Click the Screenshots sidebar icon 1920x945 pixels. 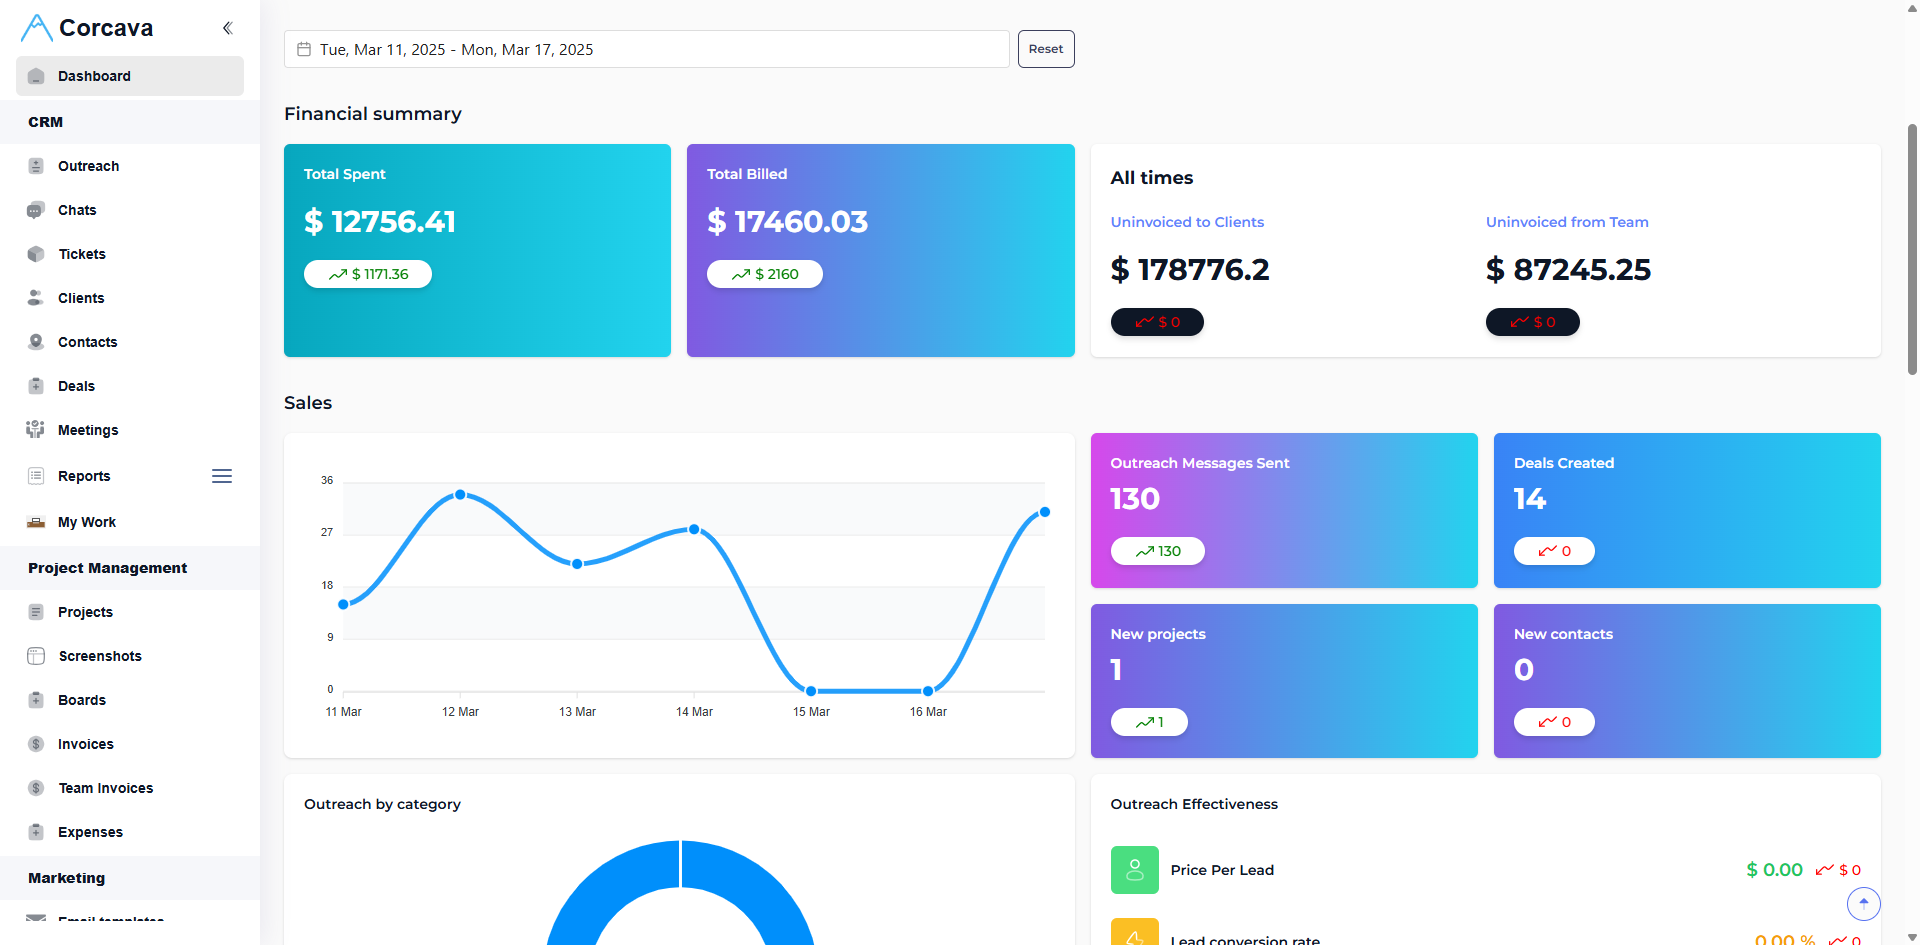pos(36,656)
